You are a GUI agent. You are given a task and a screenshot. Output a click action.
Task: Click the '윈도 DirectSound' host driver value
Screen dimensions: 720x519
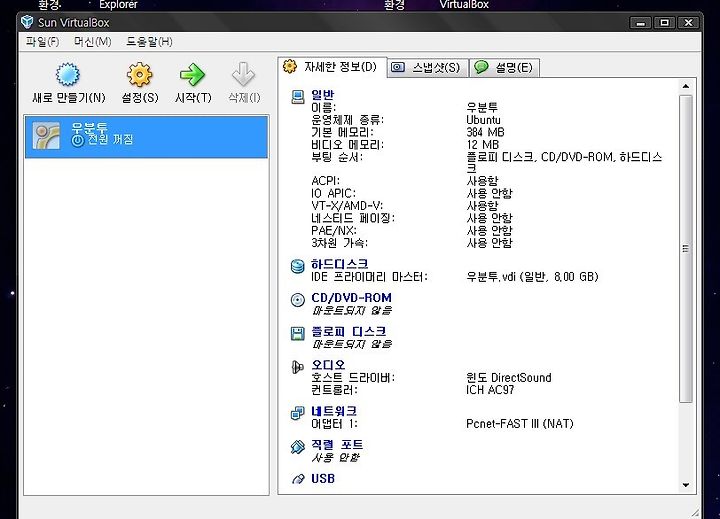click(509, 378)
